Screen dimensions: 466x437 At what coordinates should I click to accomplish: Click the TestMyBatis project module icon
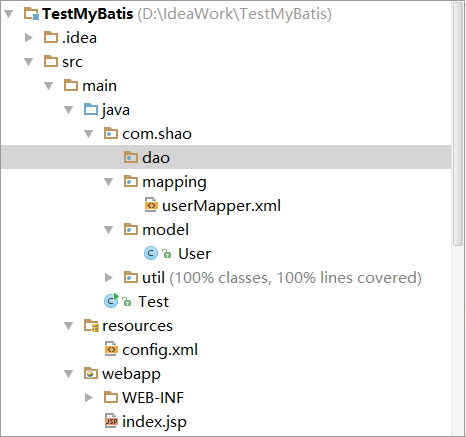pyautogui.click(x=32, y=14)
